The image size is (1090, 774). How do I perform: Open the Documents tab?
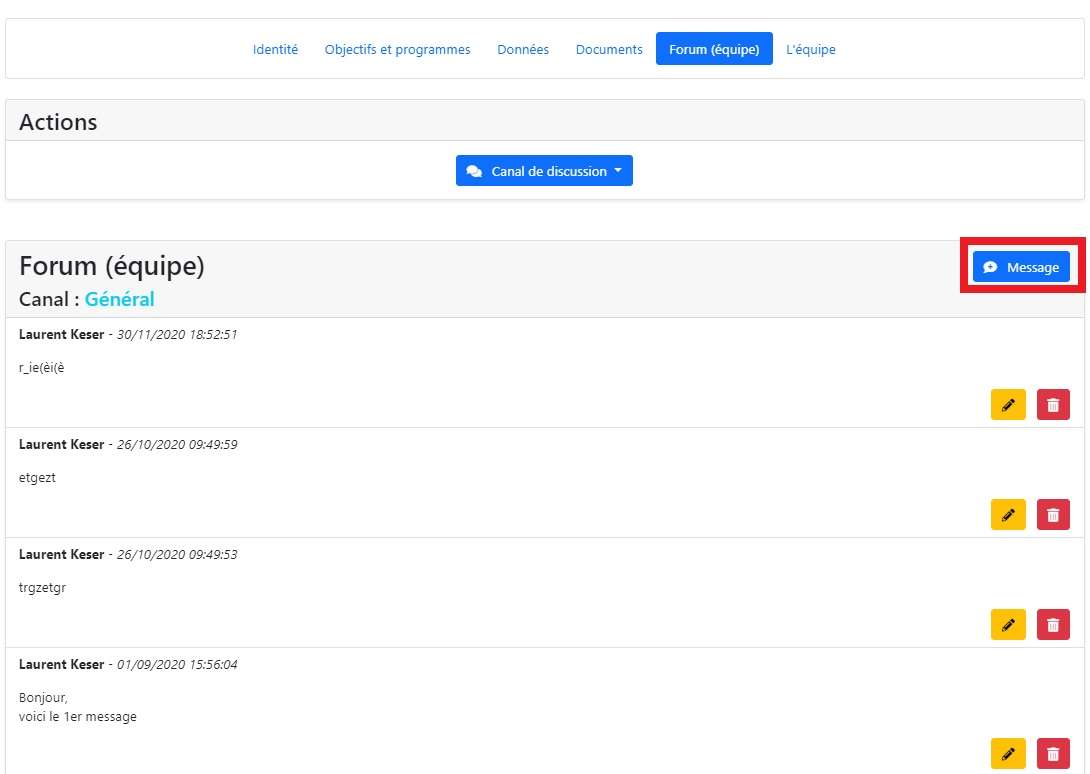pyautogui.click(x=609, y=49)
